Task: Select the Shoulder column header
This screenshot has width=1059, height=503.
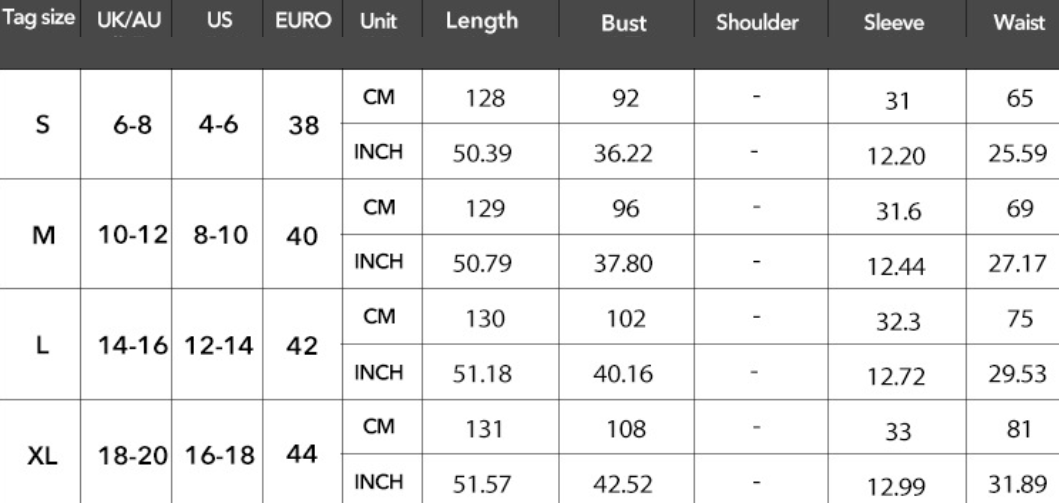Action: point(757,22)
